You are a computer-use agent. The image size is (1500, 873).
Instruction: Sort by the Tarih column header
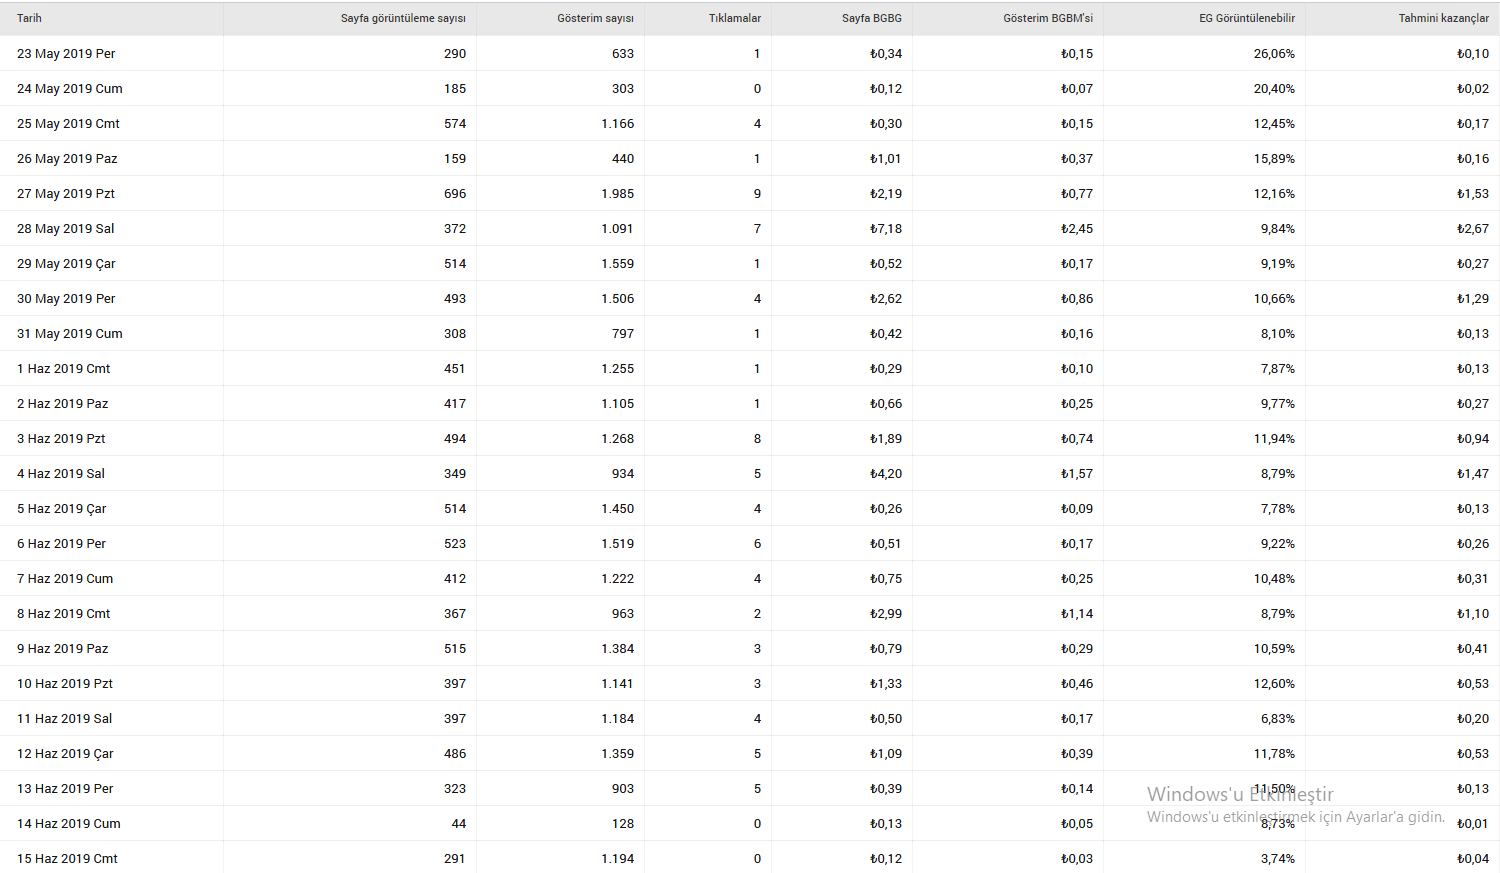(x=29, y=18)
